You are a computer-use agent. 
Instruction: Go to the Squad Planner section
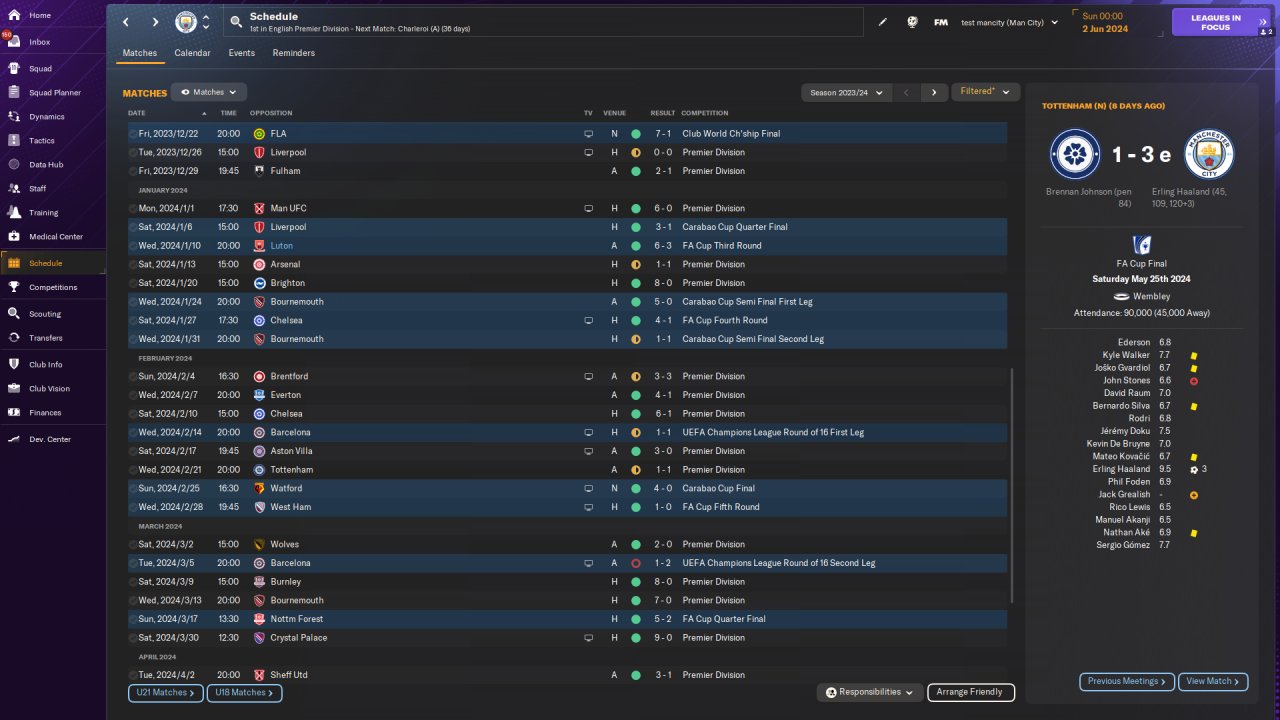[x=52, y=93]
